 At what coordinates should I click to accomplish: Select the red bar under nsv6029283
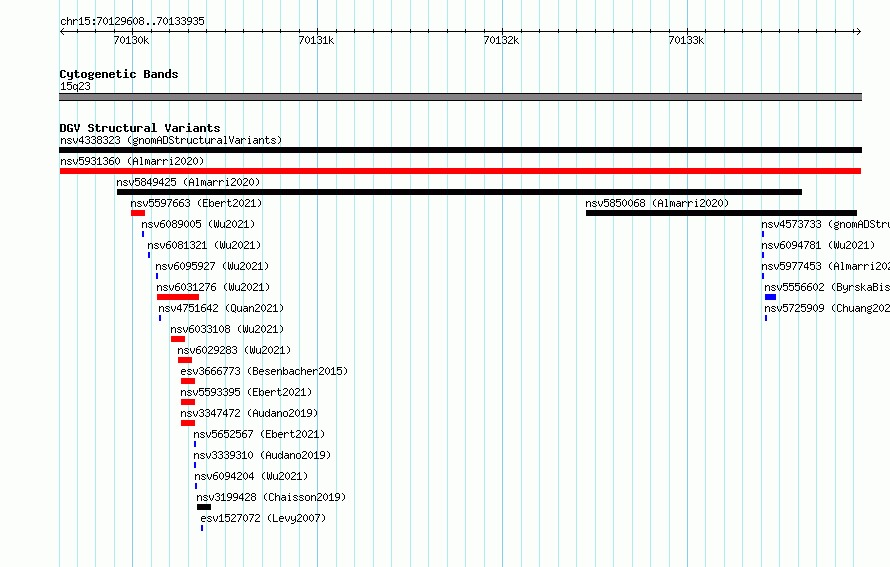185,360
